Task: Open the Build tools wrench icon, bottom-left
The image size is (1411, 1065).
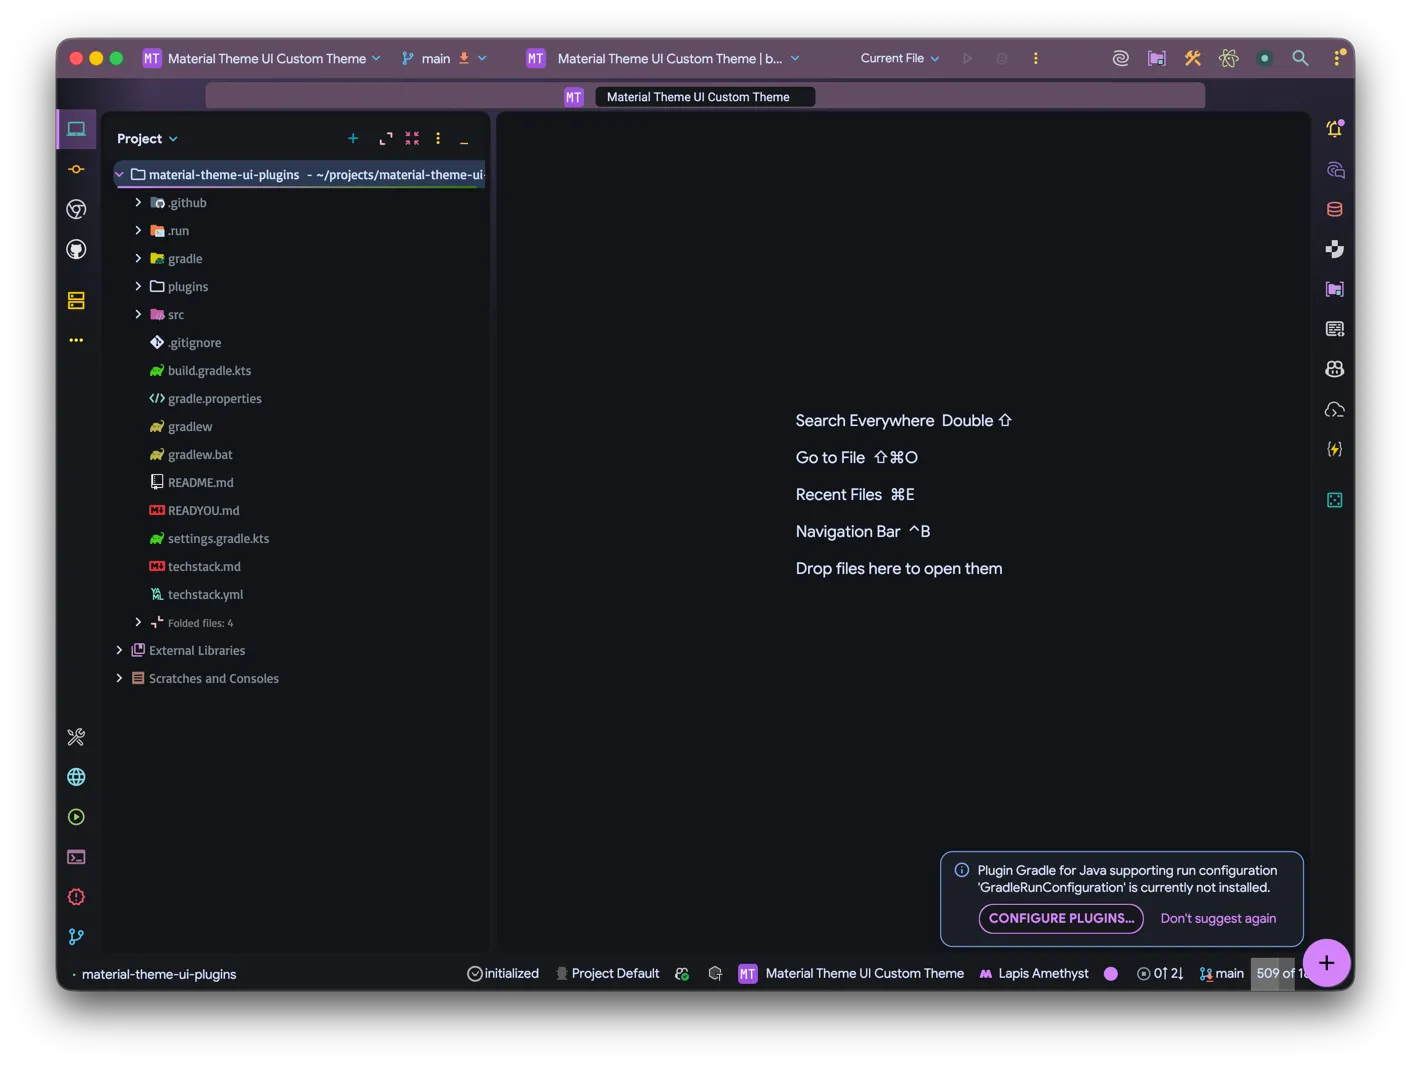Action: pyautogui.click(x=76, y=737)
